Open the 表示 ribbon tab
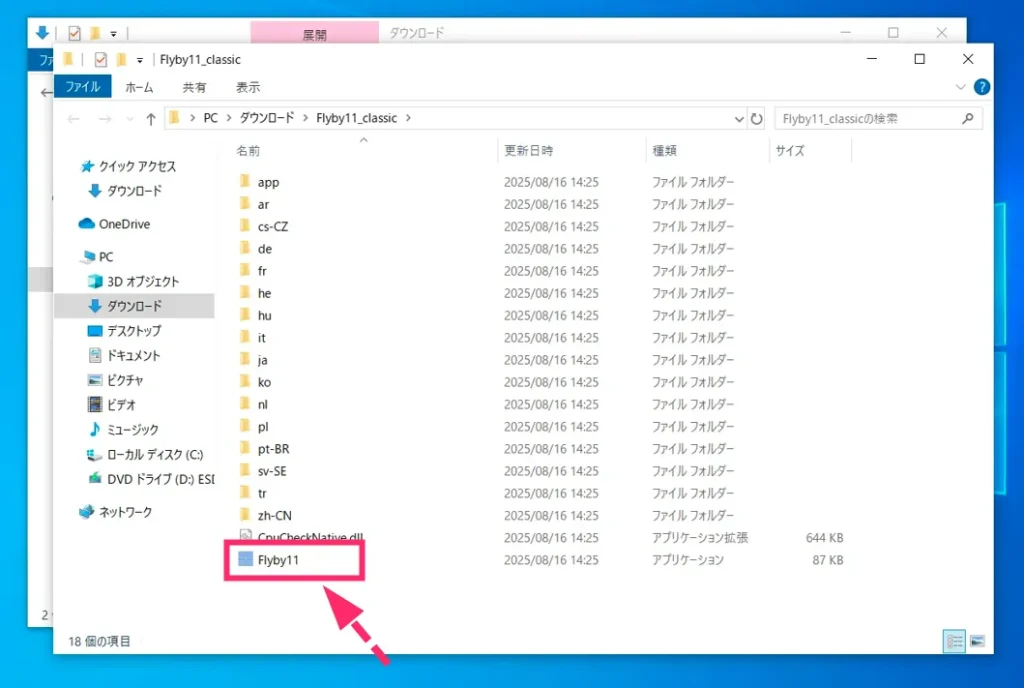The height and width of the screenshot is (688, 1024). (x=248, y=87)
